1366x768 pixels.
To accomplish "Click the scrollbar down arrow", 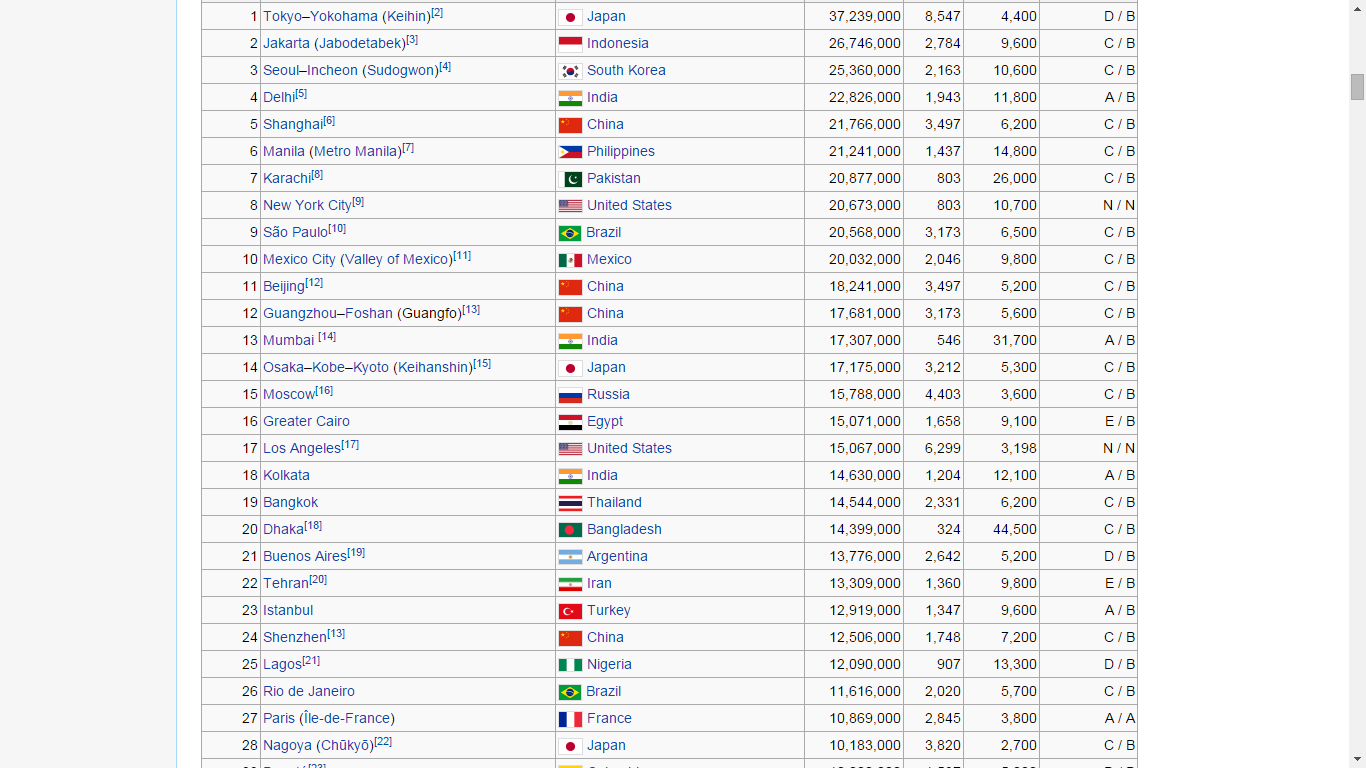I will coord(1357,759).
